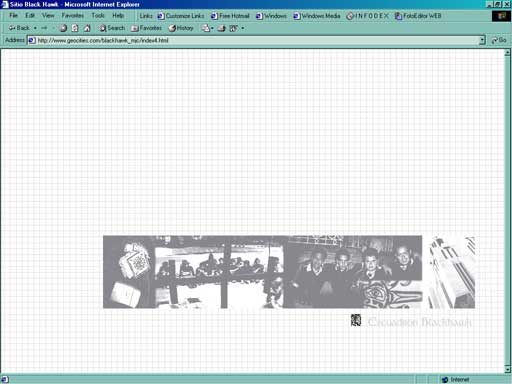Click the Internet Explorer title bar icon
Screen dimensions: 512x384
[x=5, y=4]
